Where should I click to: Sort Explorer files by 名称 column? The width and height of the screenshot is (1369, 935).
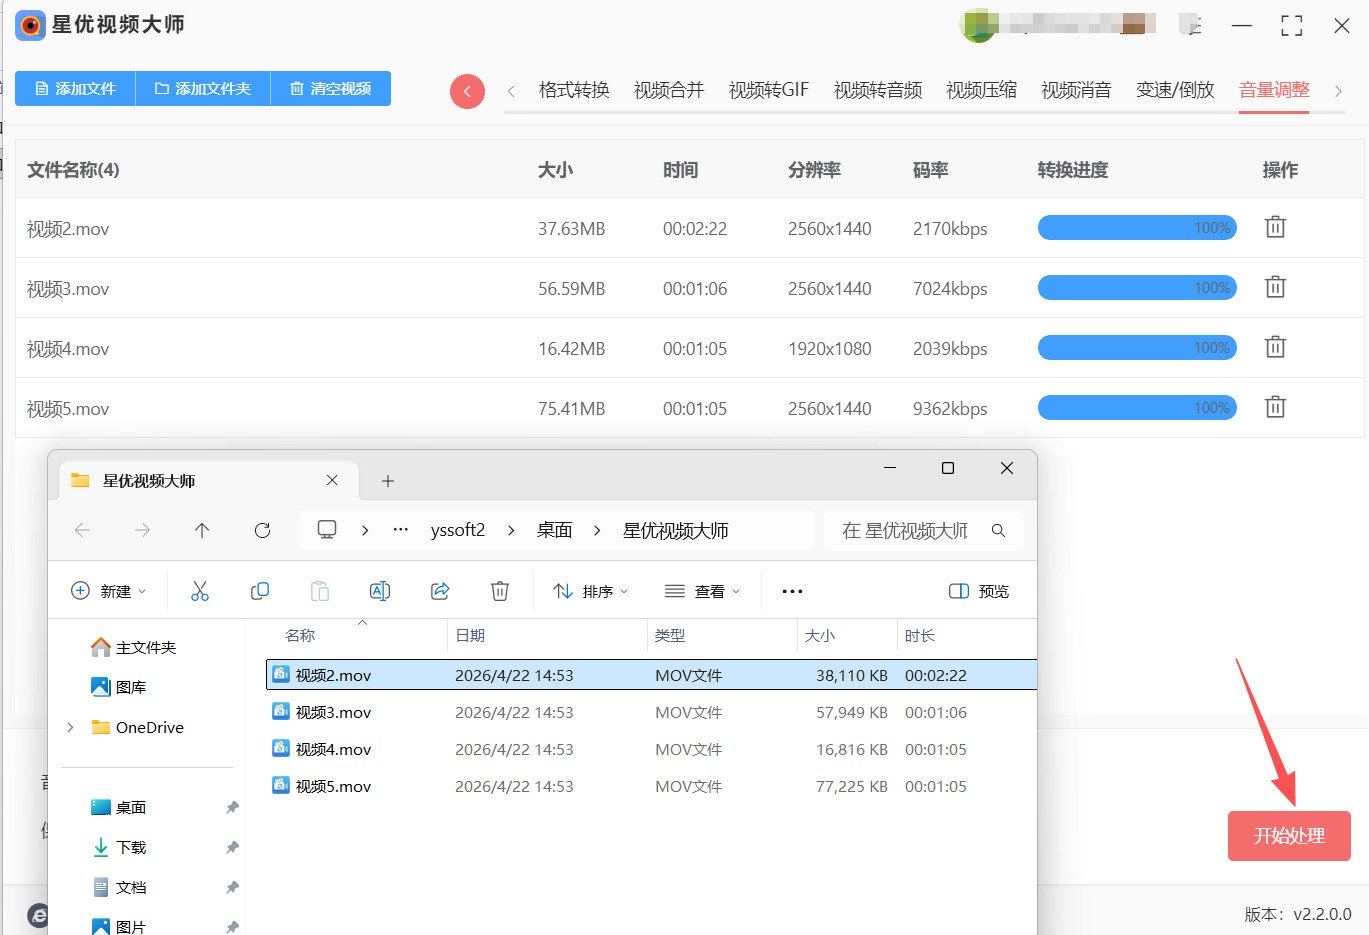pyautogui.click(x=300, y=635)
